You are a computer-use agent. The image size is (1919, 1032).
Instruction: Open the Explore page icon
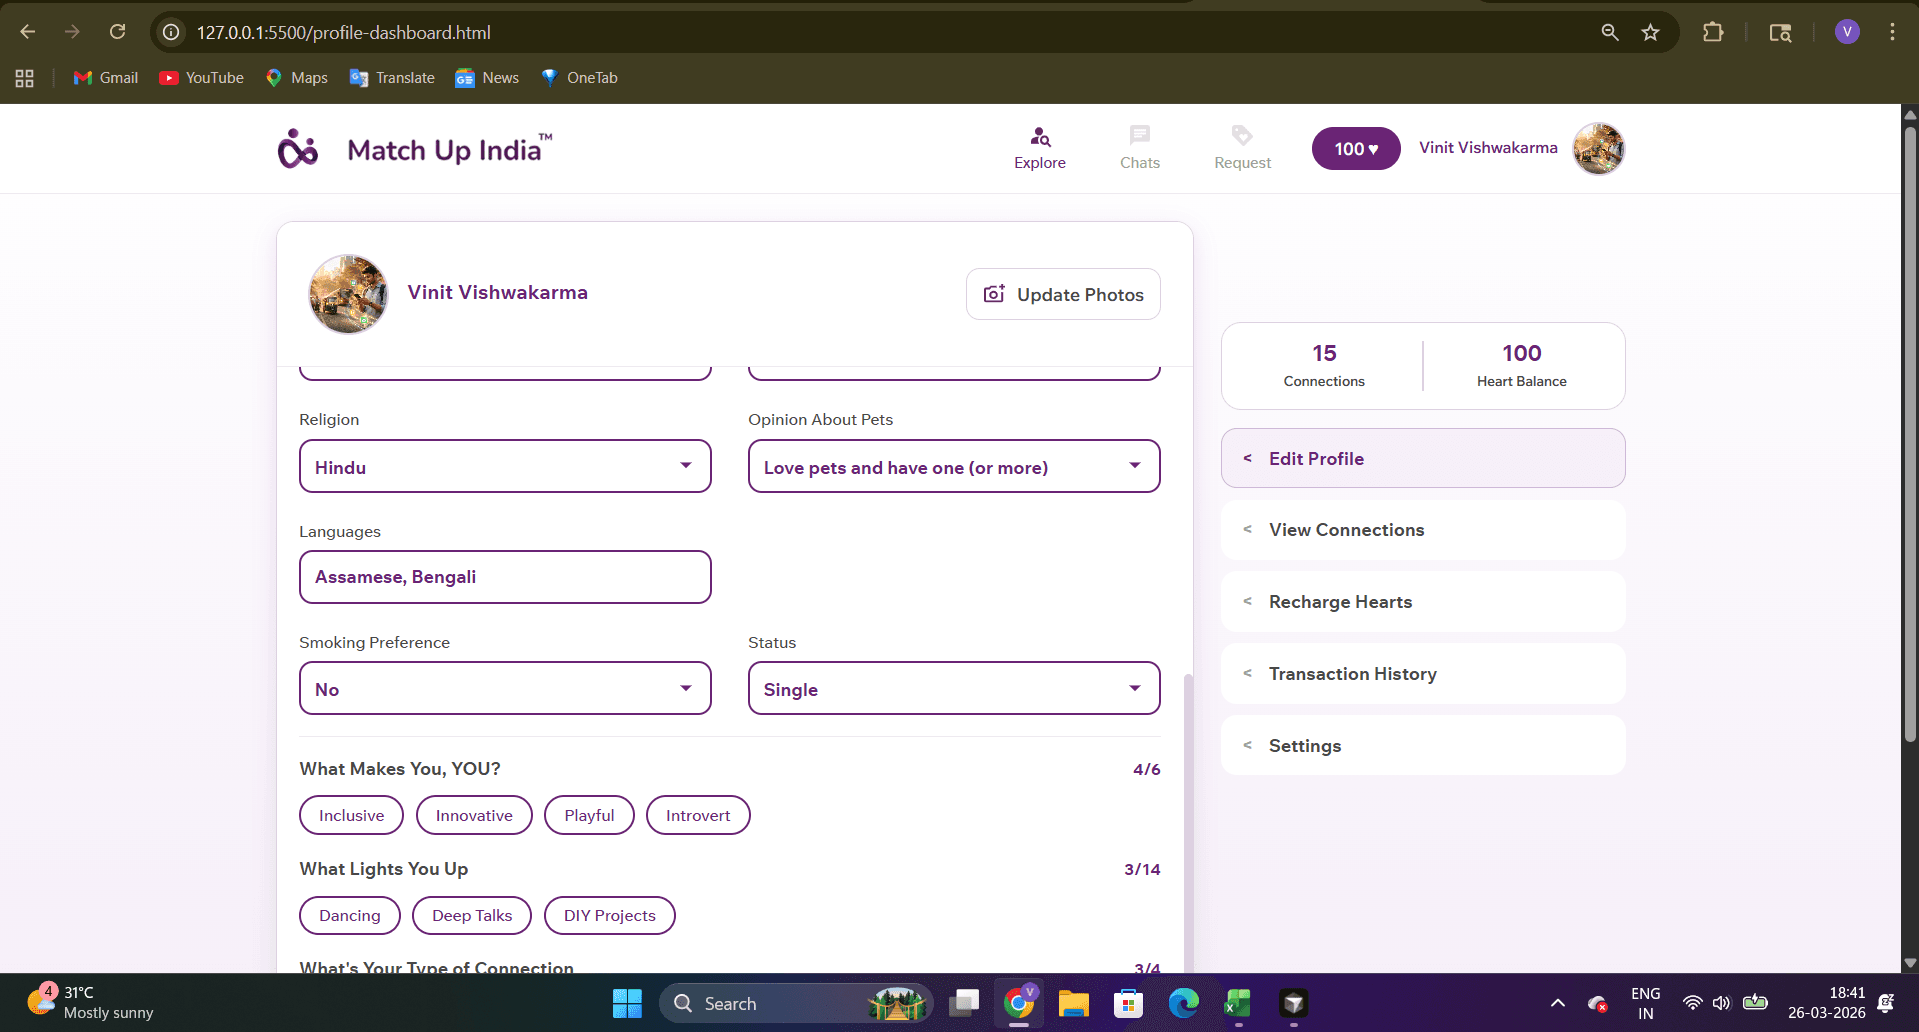click(x=1040, y=137)
